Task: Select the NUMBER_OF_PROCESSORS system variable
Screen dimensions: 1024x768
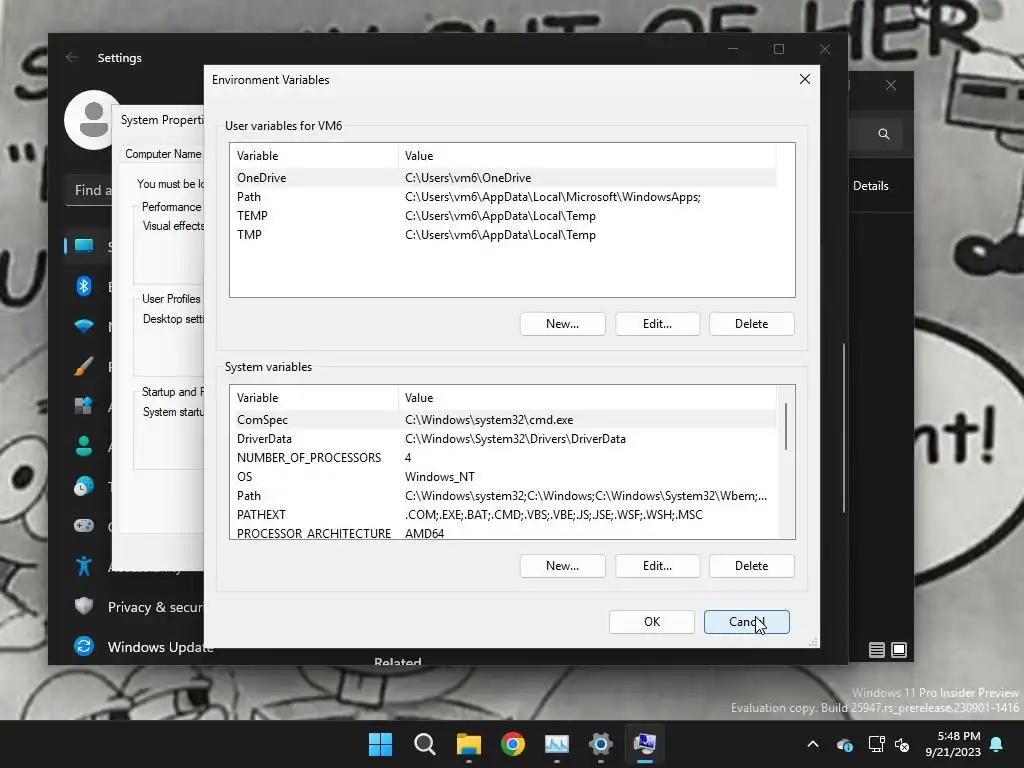Action: (504, 458)
